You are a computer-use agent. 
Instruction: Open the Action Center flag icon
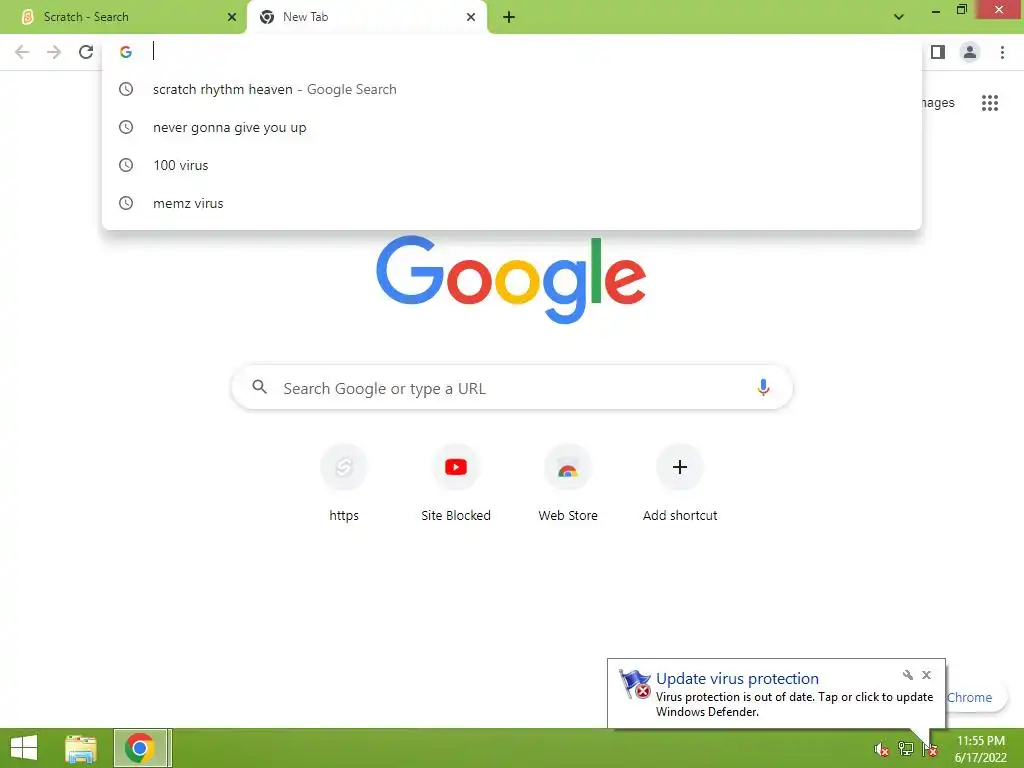(929, 749)
